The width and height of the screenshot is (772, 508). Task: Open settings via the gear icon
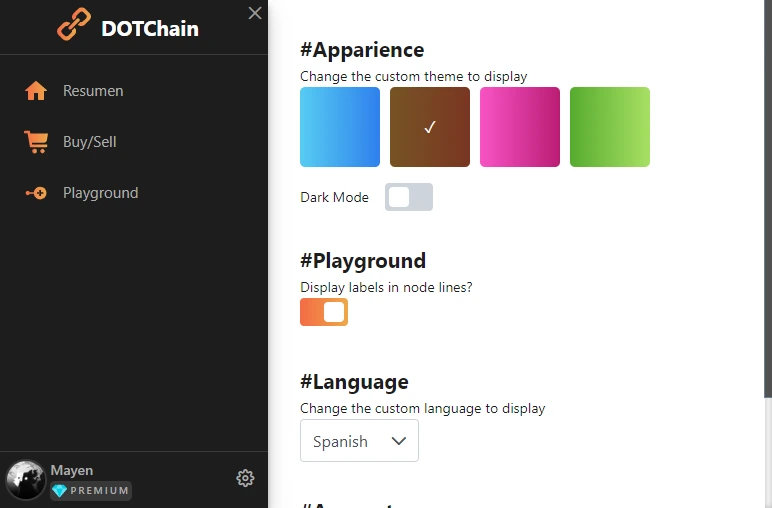pyautogui.click(x=245, y=478)
